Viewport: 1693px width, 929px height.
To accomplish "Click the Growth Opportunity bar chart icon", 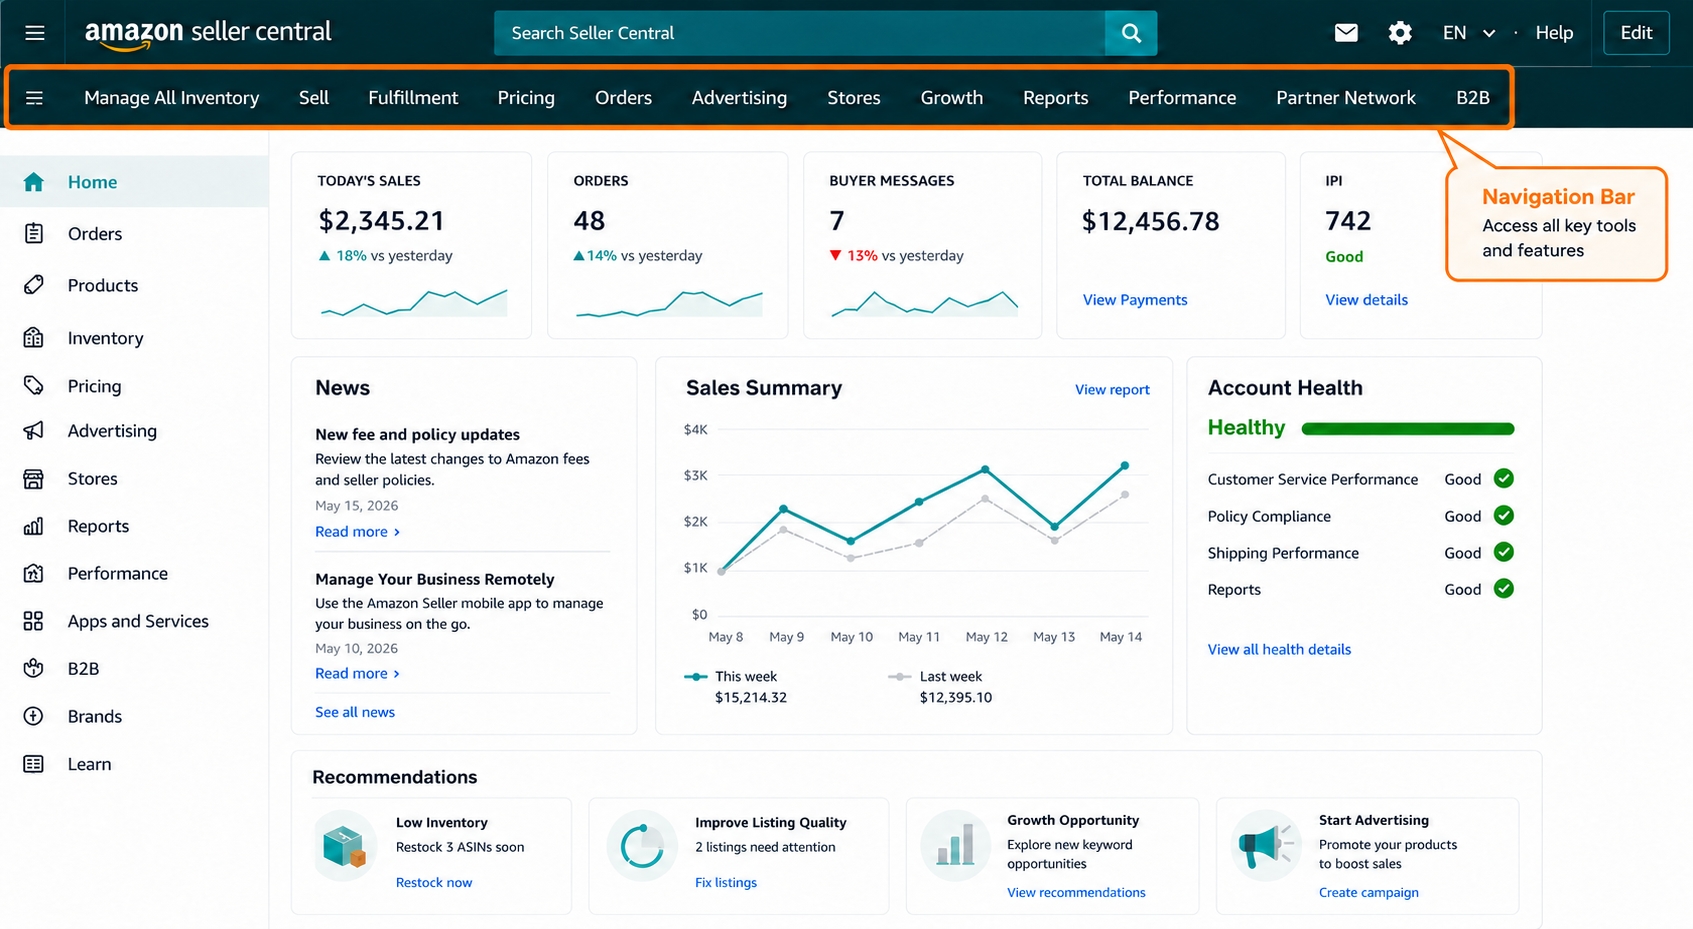I will (955, 846).
